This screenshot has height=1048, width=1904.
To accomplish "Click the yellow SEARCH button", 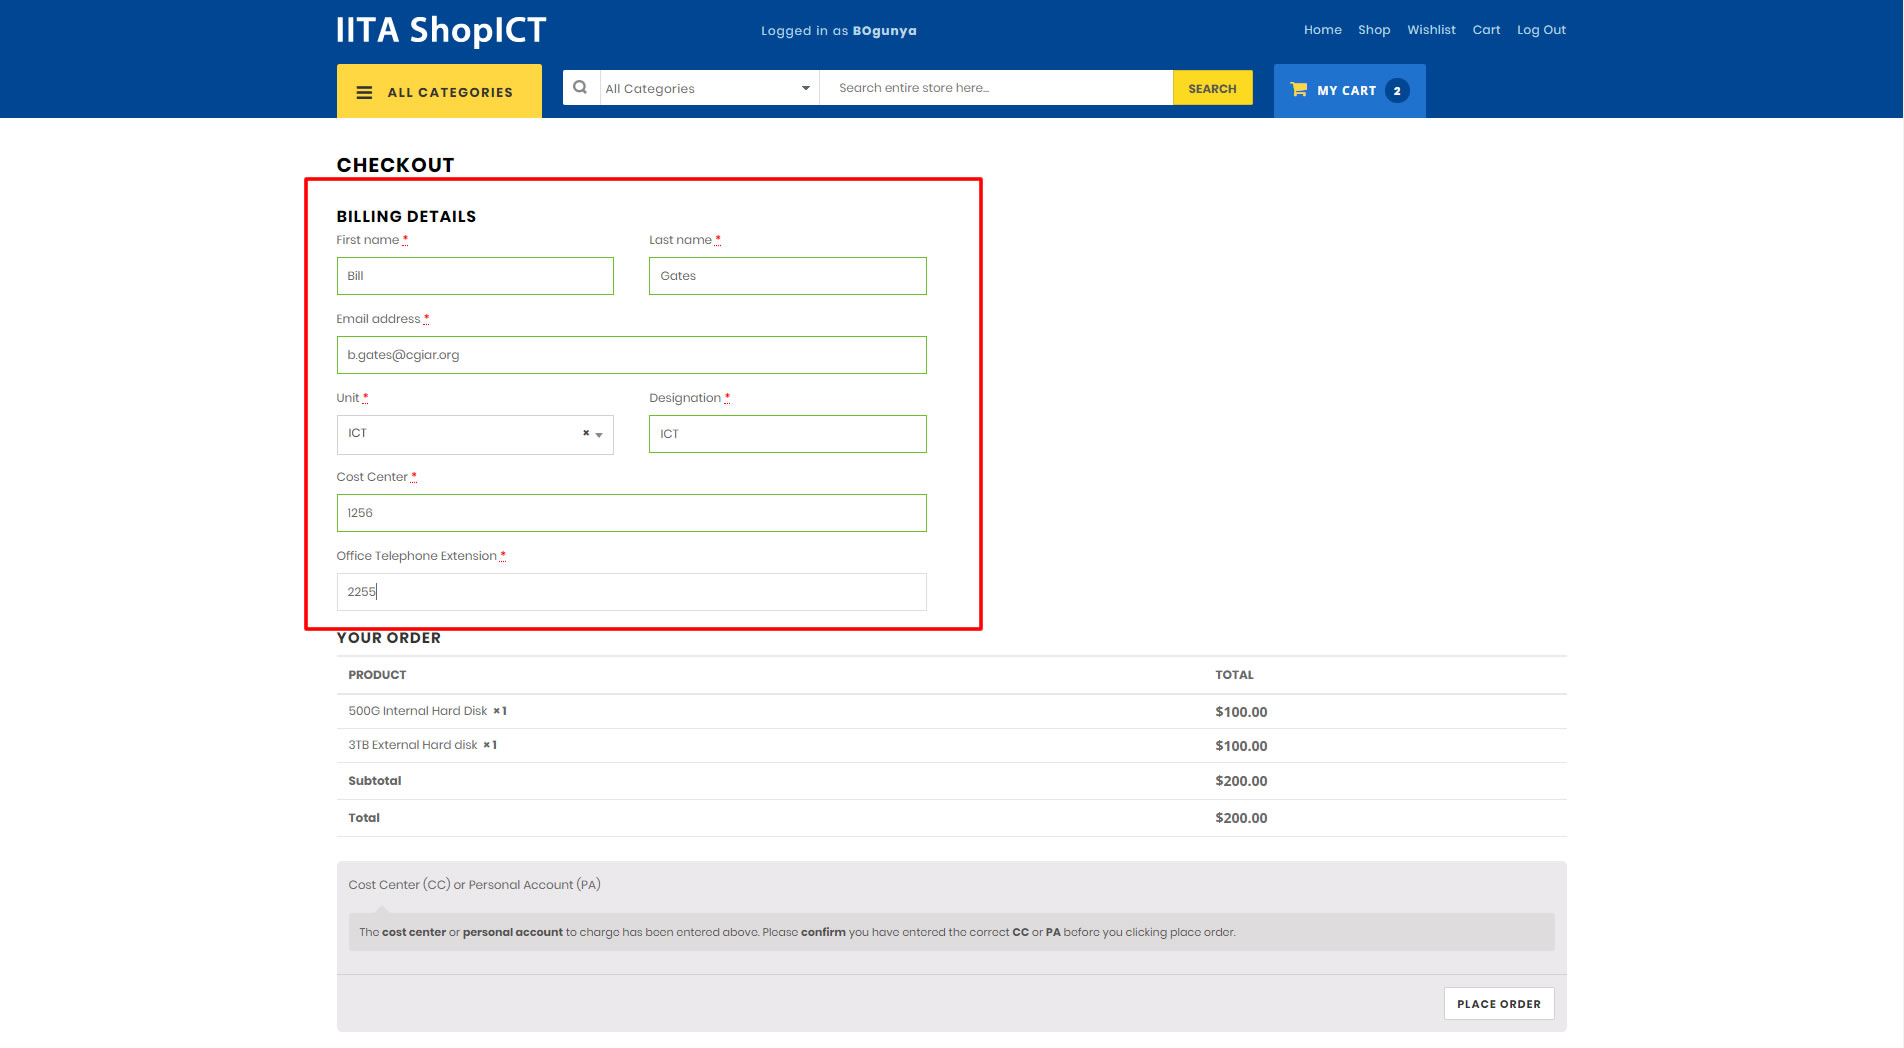I will (1212, 88).
